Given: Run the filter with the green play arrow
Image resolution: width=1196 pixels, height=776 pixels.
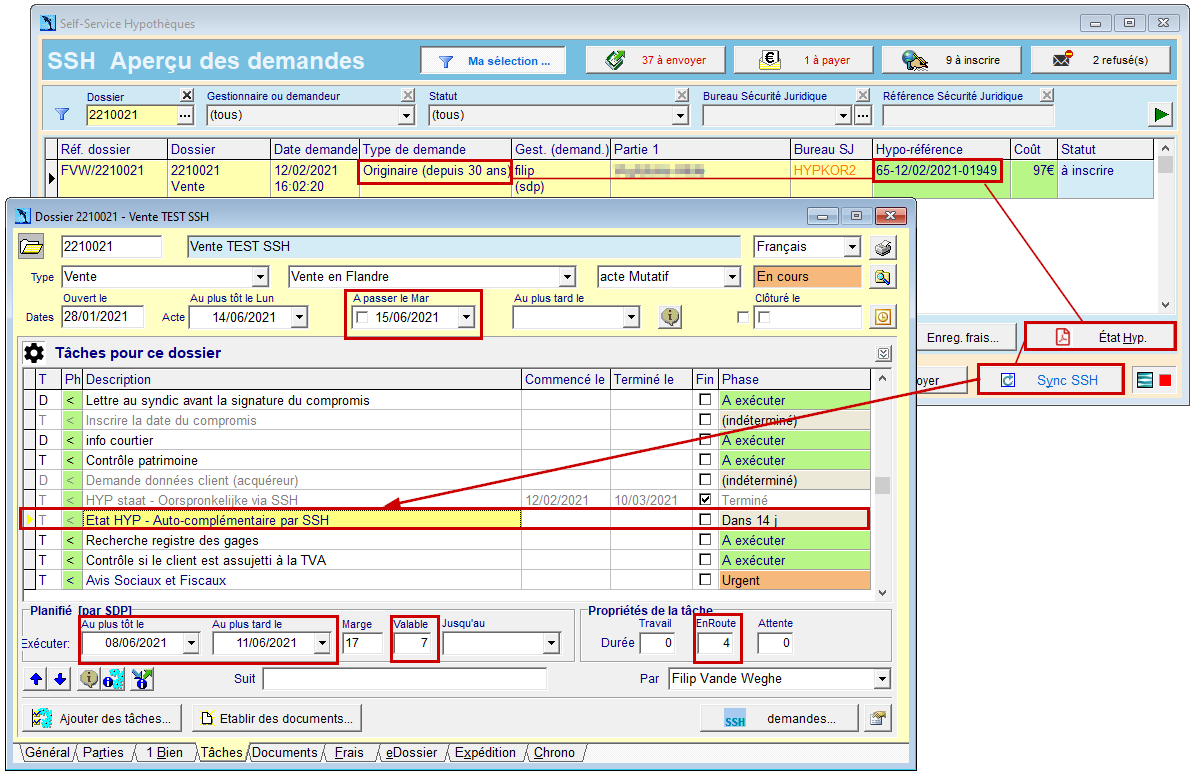Looking at the screenshot, I should (1161, 115).
